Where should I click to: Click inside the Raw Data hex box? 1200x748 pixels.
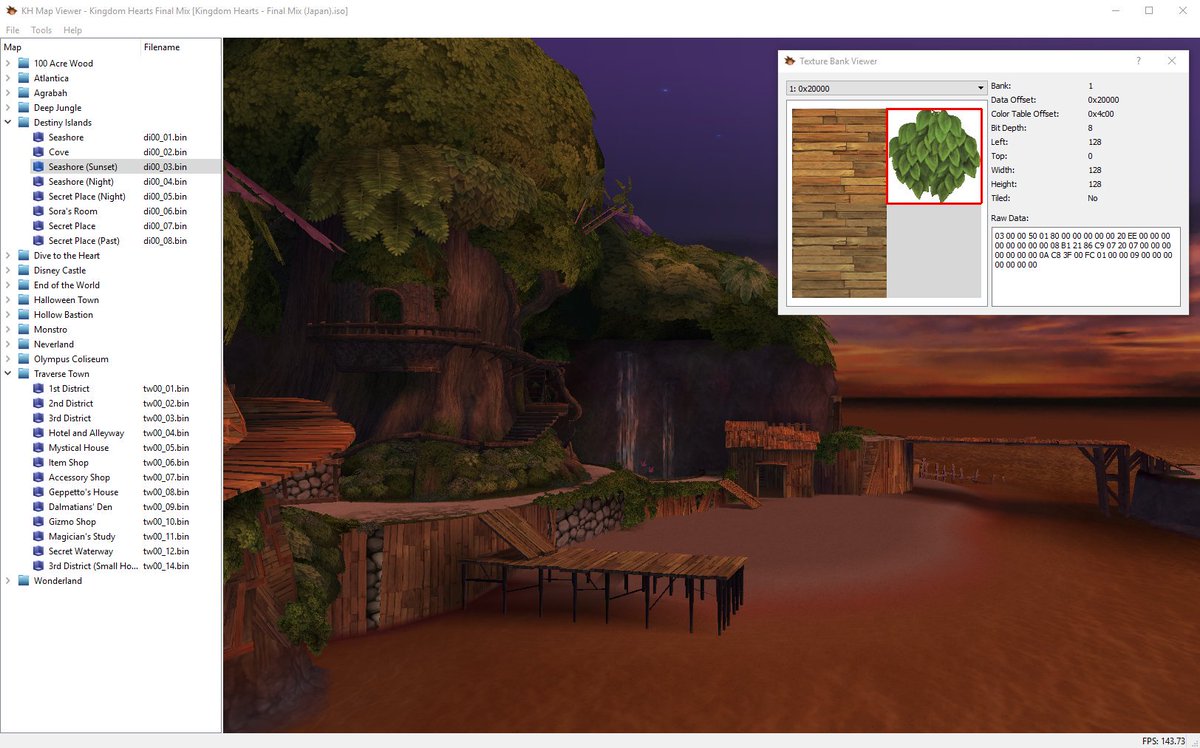(x=1085, y=266)
